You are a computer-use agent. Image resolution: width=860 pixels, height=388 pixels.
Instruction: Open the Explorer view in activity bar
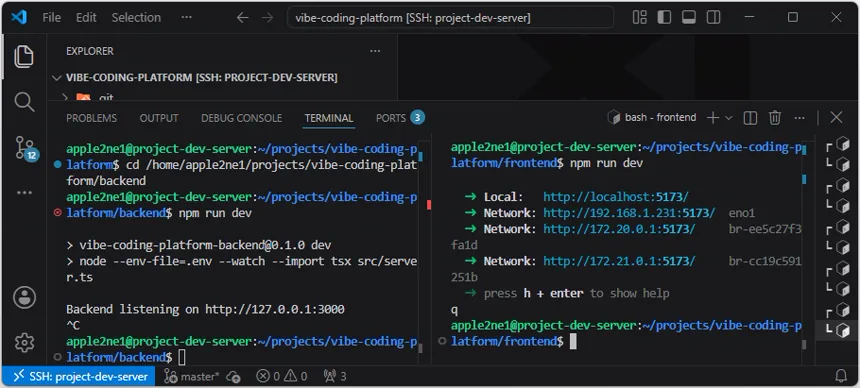24,57
